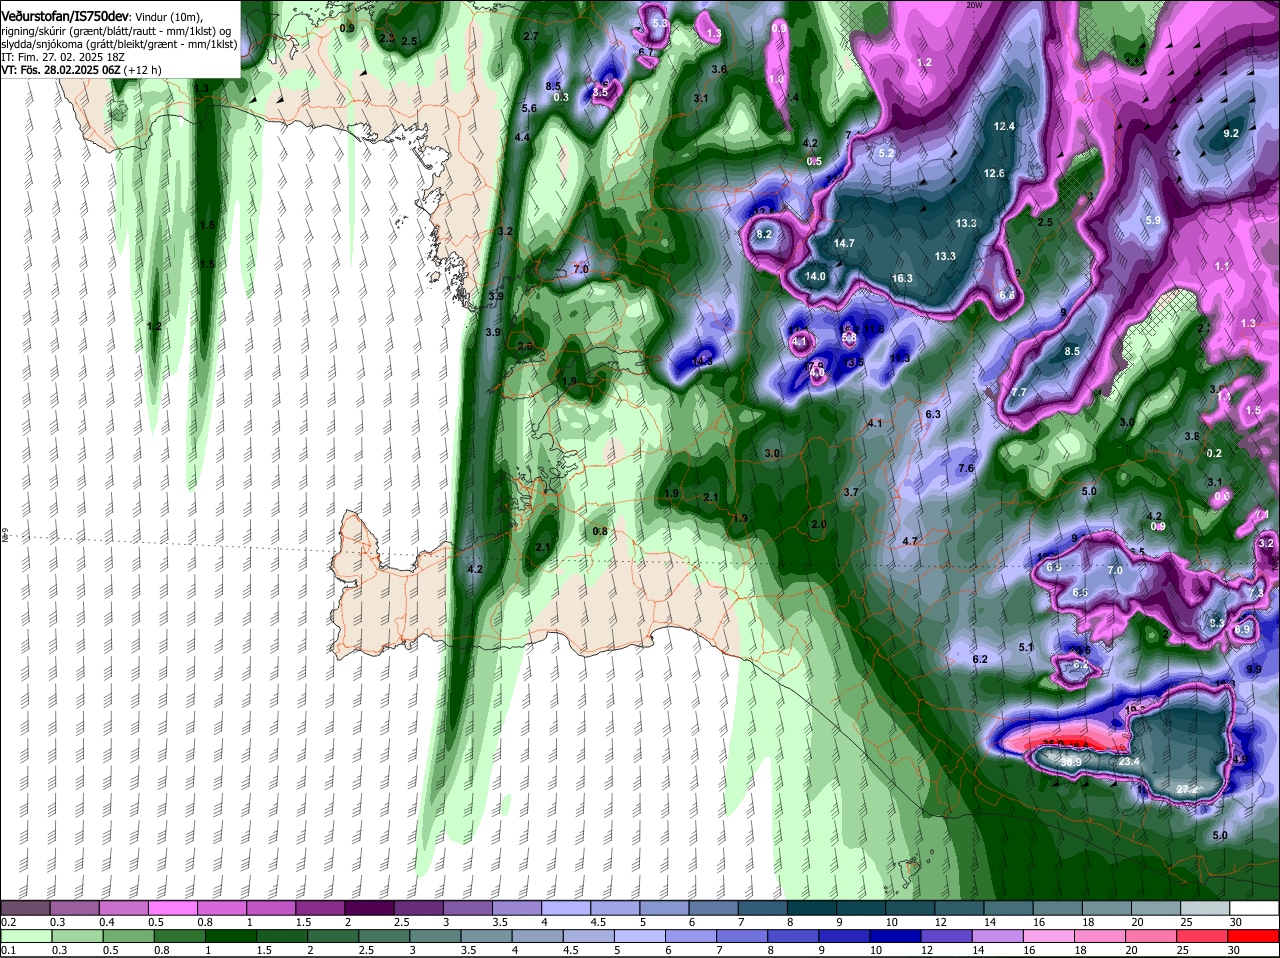This screenshot has width=1280, height=958.
Task: Pick the bottom legend swatch starting at 3
Action: [x=435, y=936]
